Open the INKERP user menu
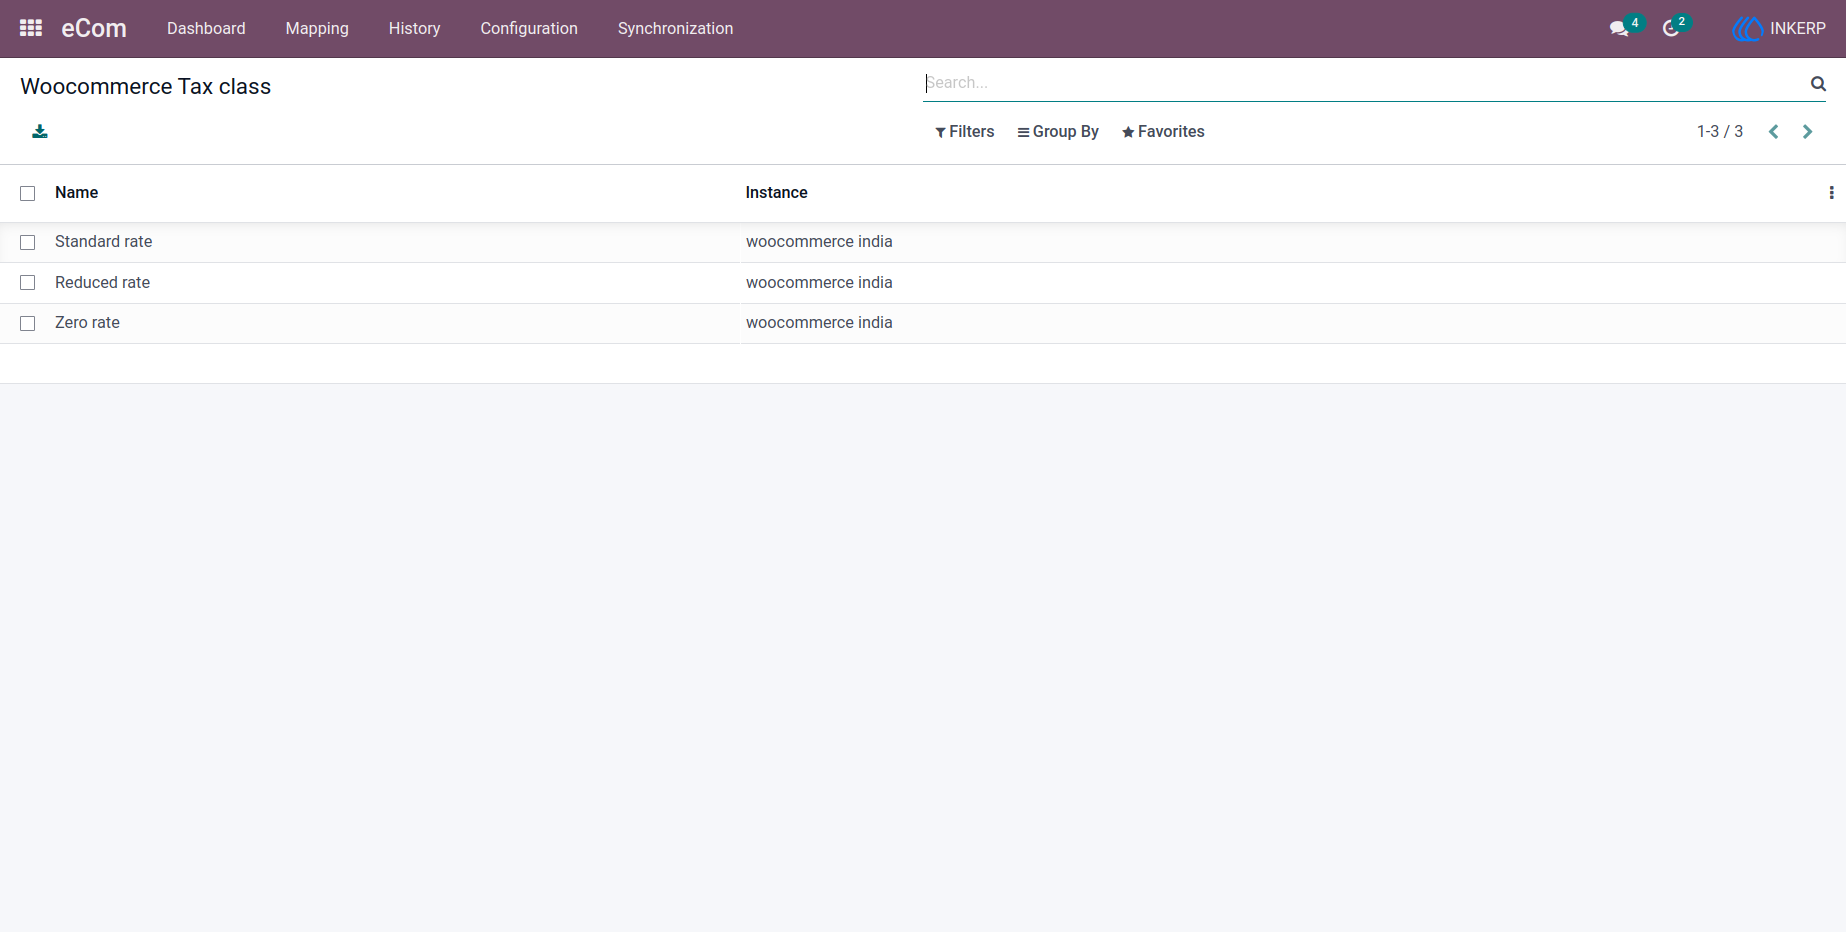The image size is (1846, 932). tap(1779, 29)
